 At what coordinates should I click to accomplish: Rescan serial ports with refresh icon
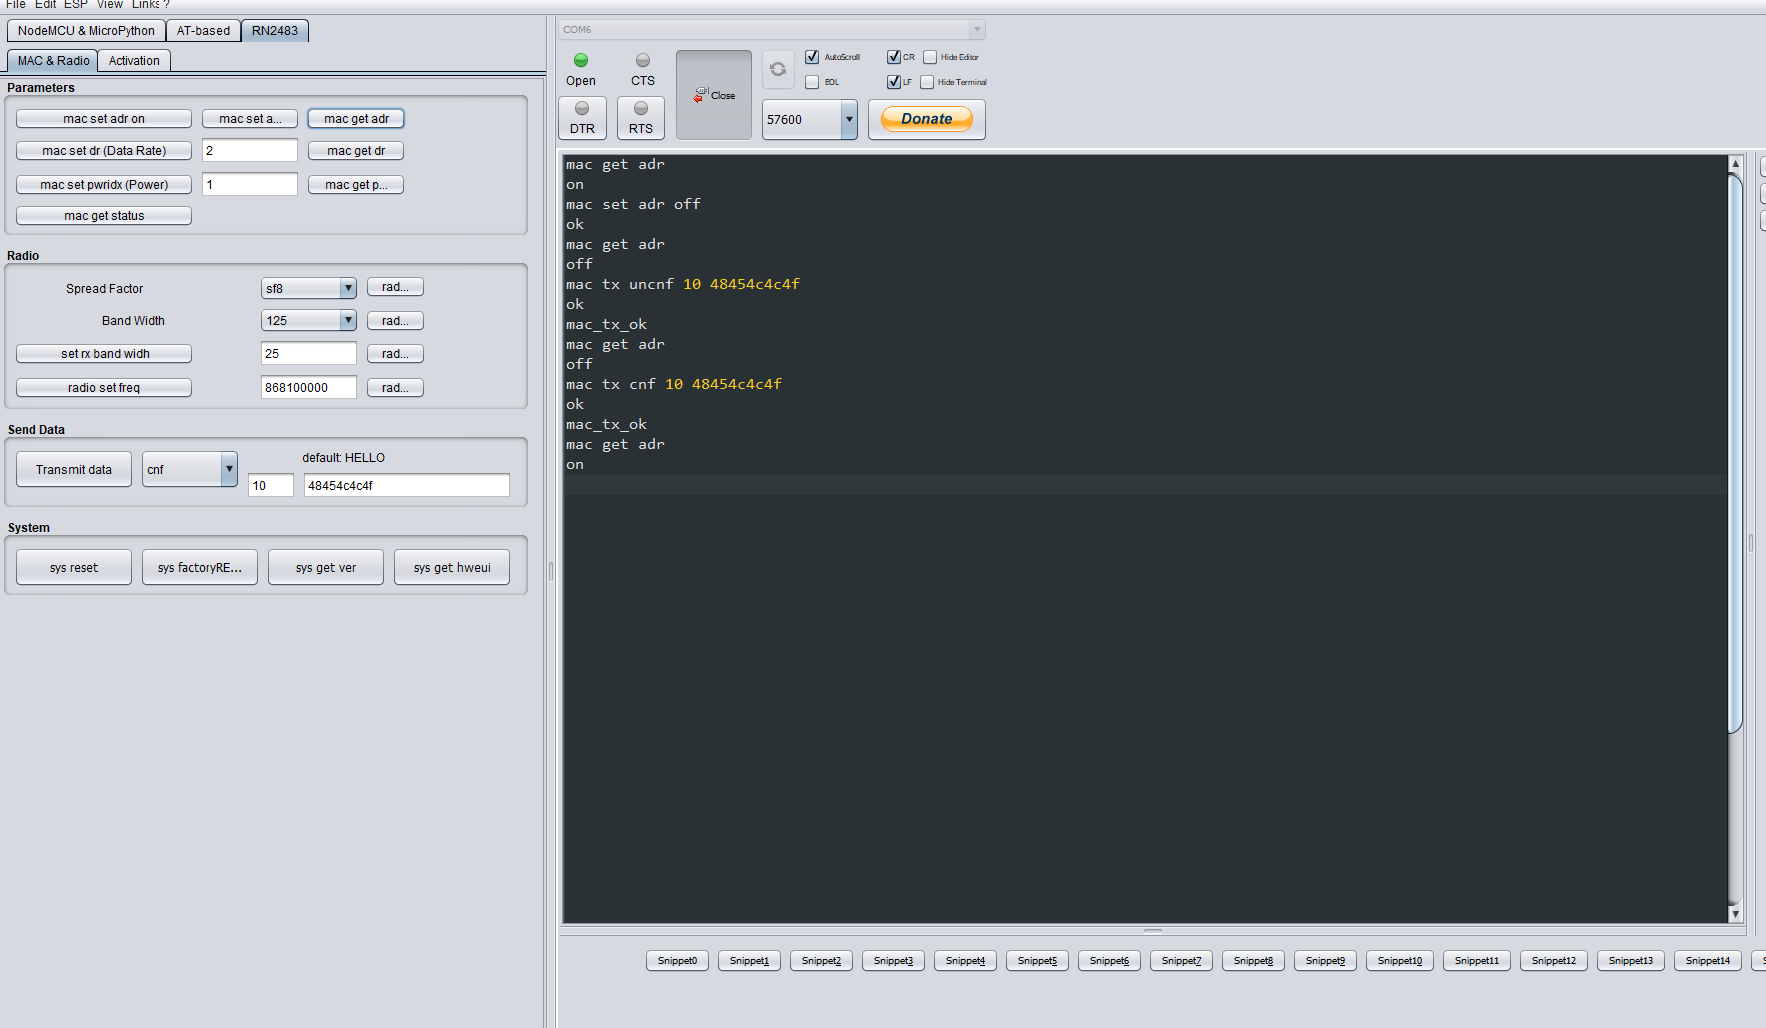pyautogui.click(x=778, y=69)
